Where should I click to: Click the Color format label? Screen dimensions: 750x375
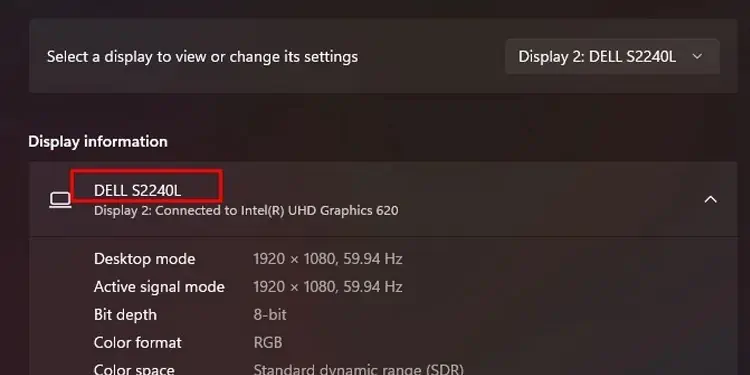click(x=138, y=342)
